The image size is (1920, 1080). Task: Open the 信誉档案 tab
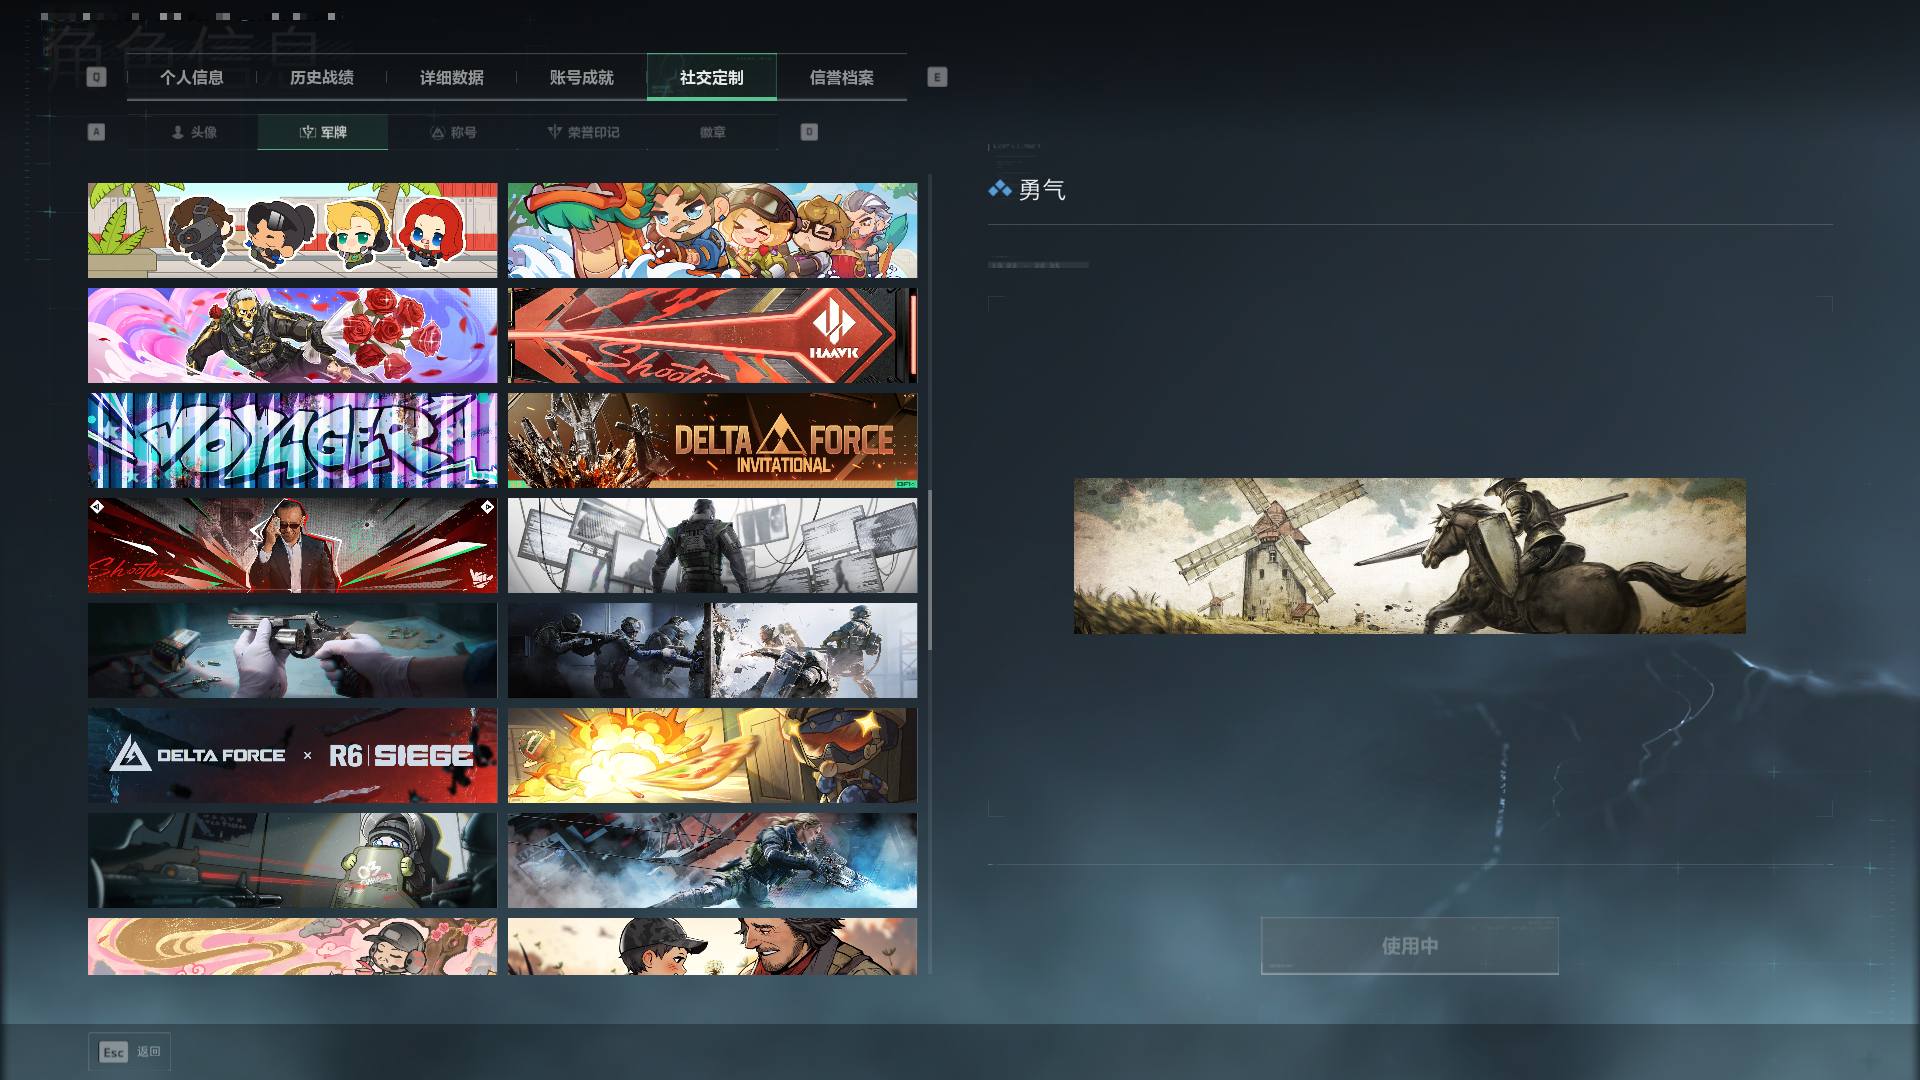point(842,77)
